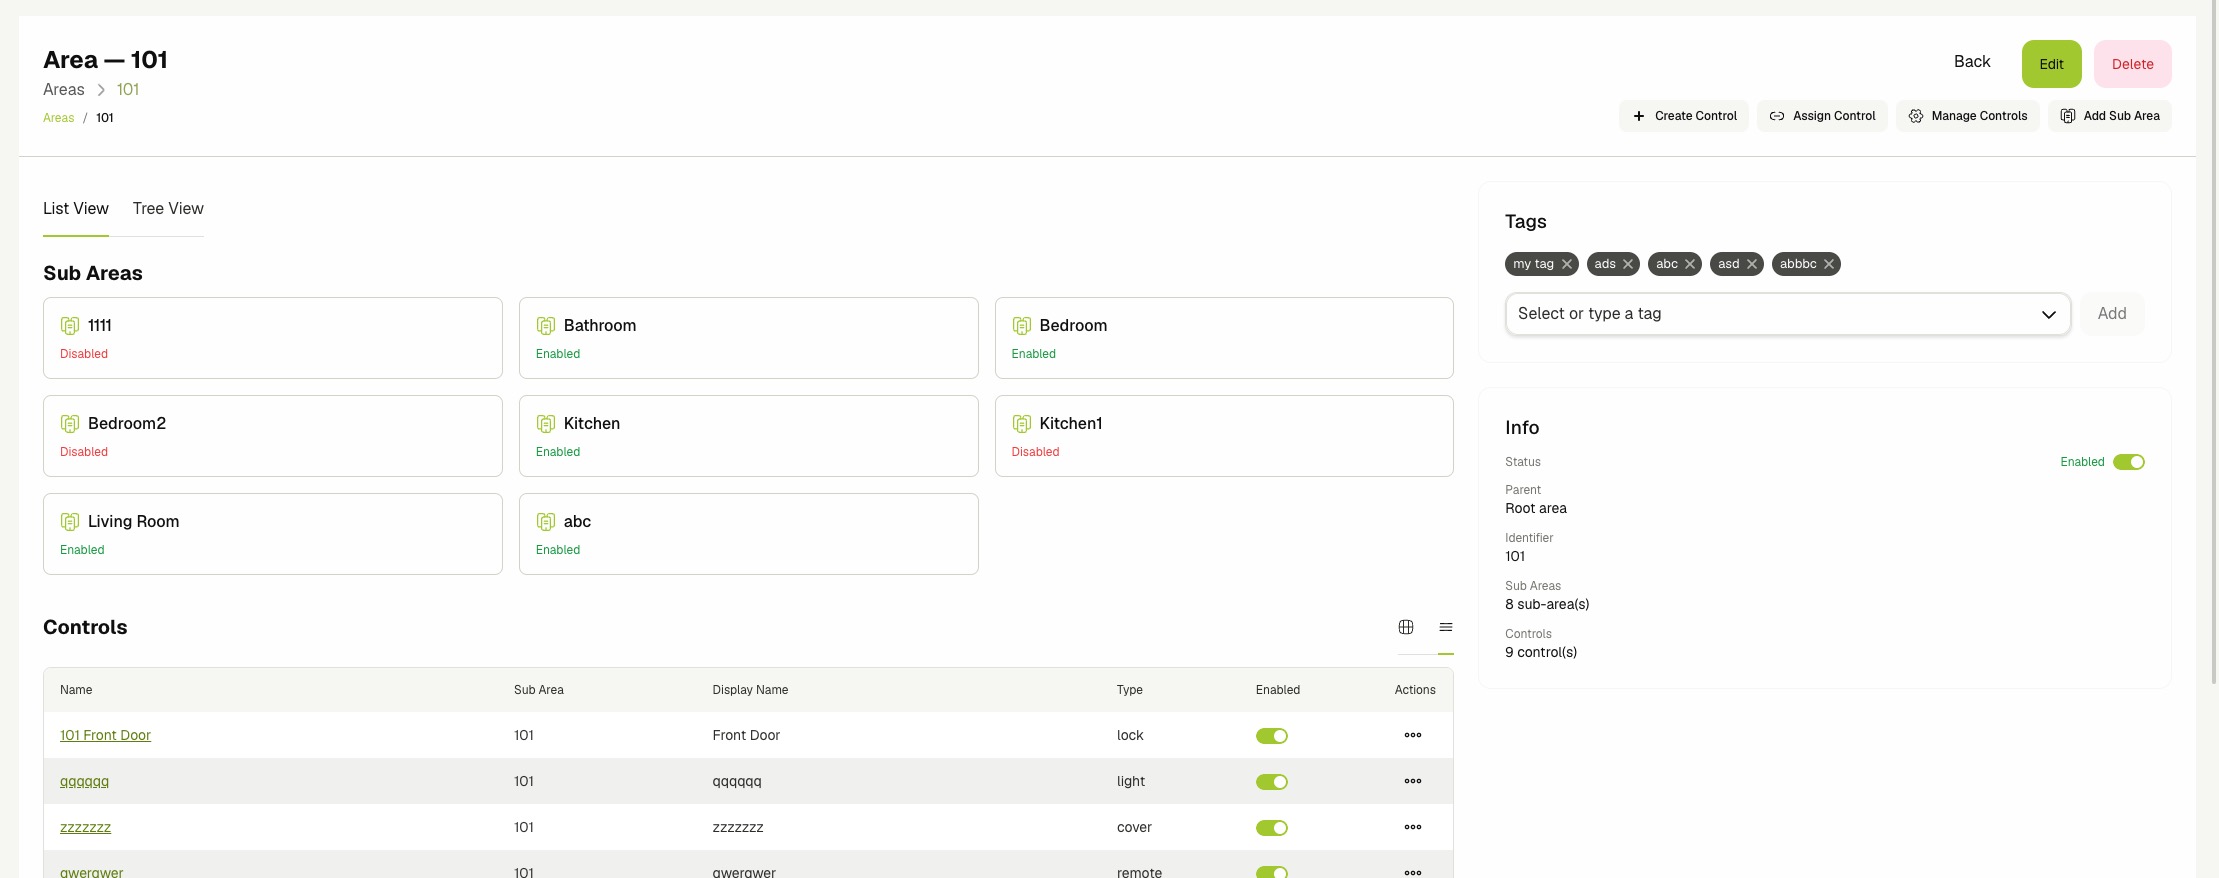This screenshot has height=878, width=2219.
Task: Click the '9 control(s)' info value
Action: [x=1541, y=652]
